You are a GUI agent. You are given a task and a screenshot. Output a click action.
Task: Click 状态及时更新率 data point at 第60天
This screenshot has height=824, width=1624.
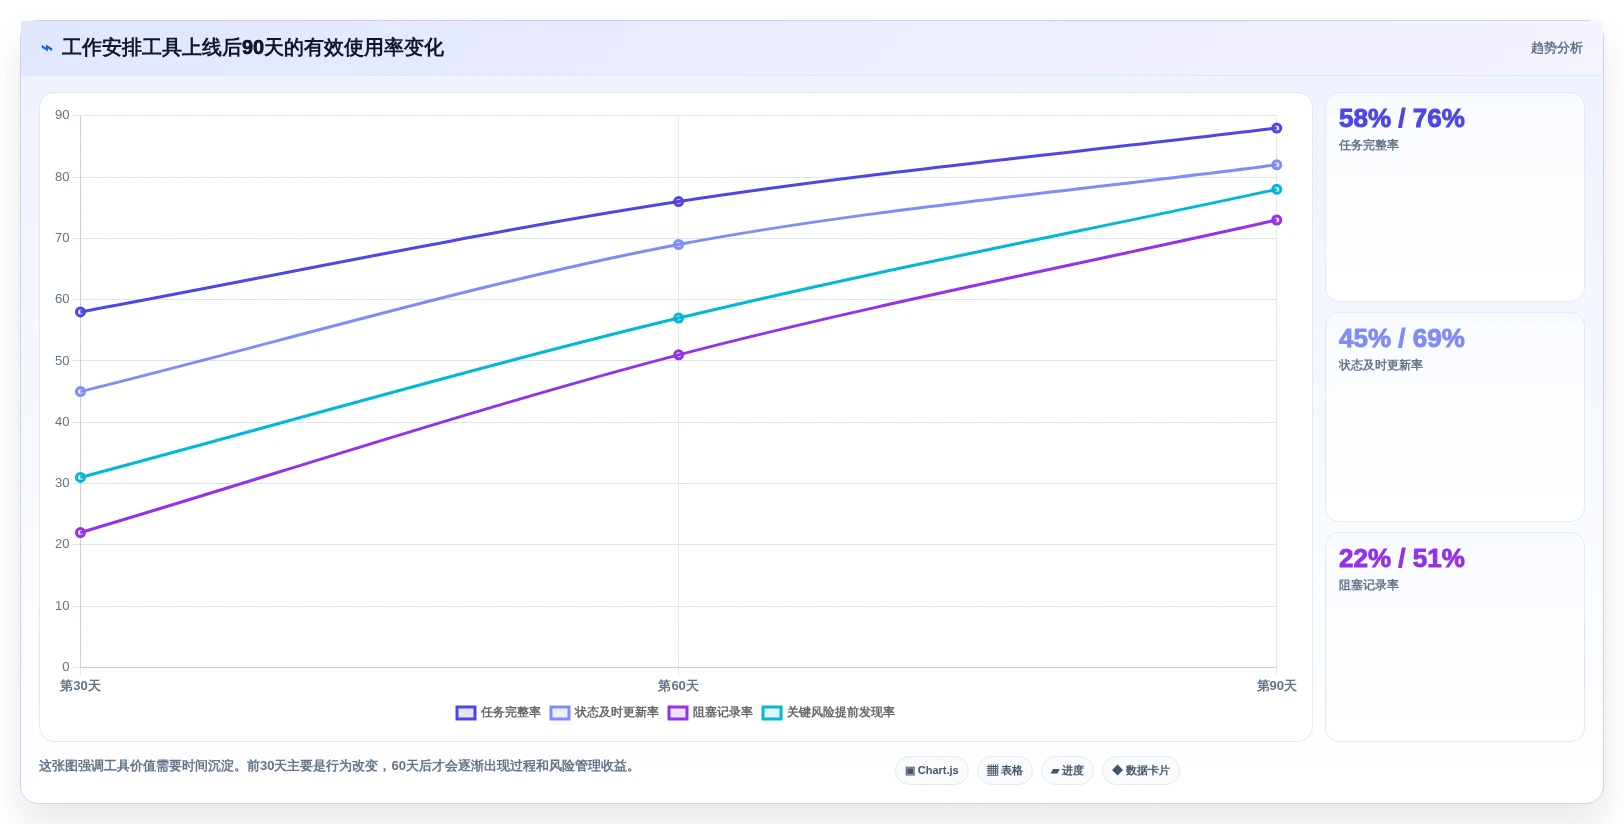[x=679, y=244]
